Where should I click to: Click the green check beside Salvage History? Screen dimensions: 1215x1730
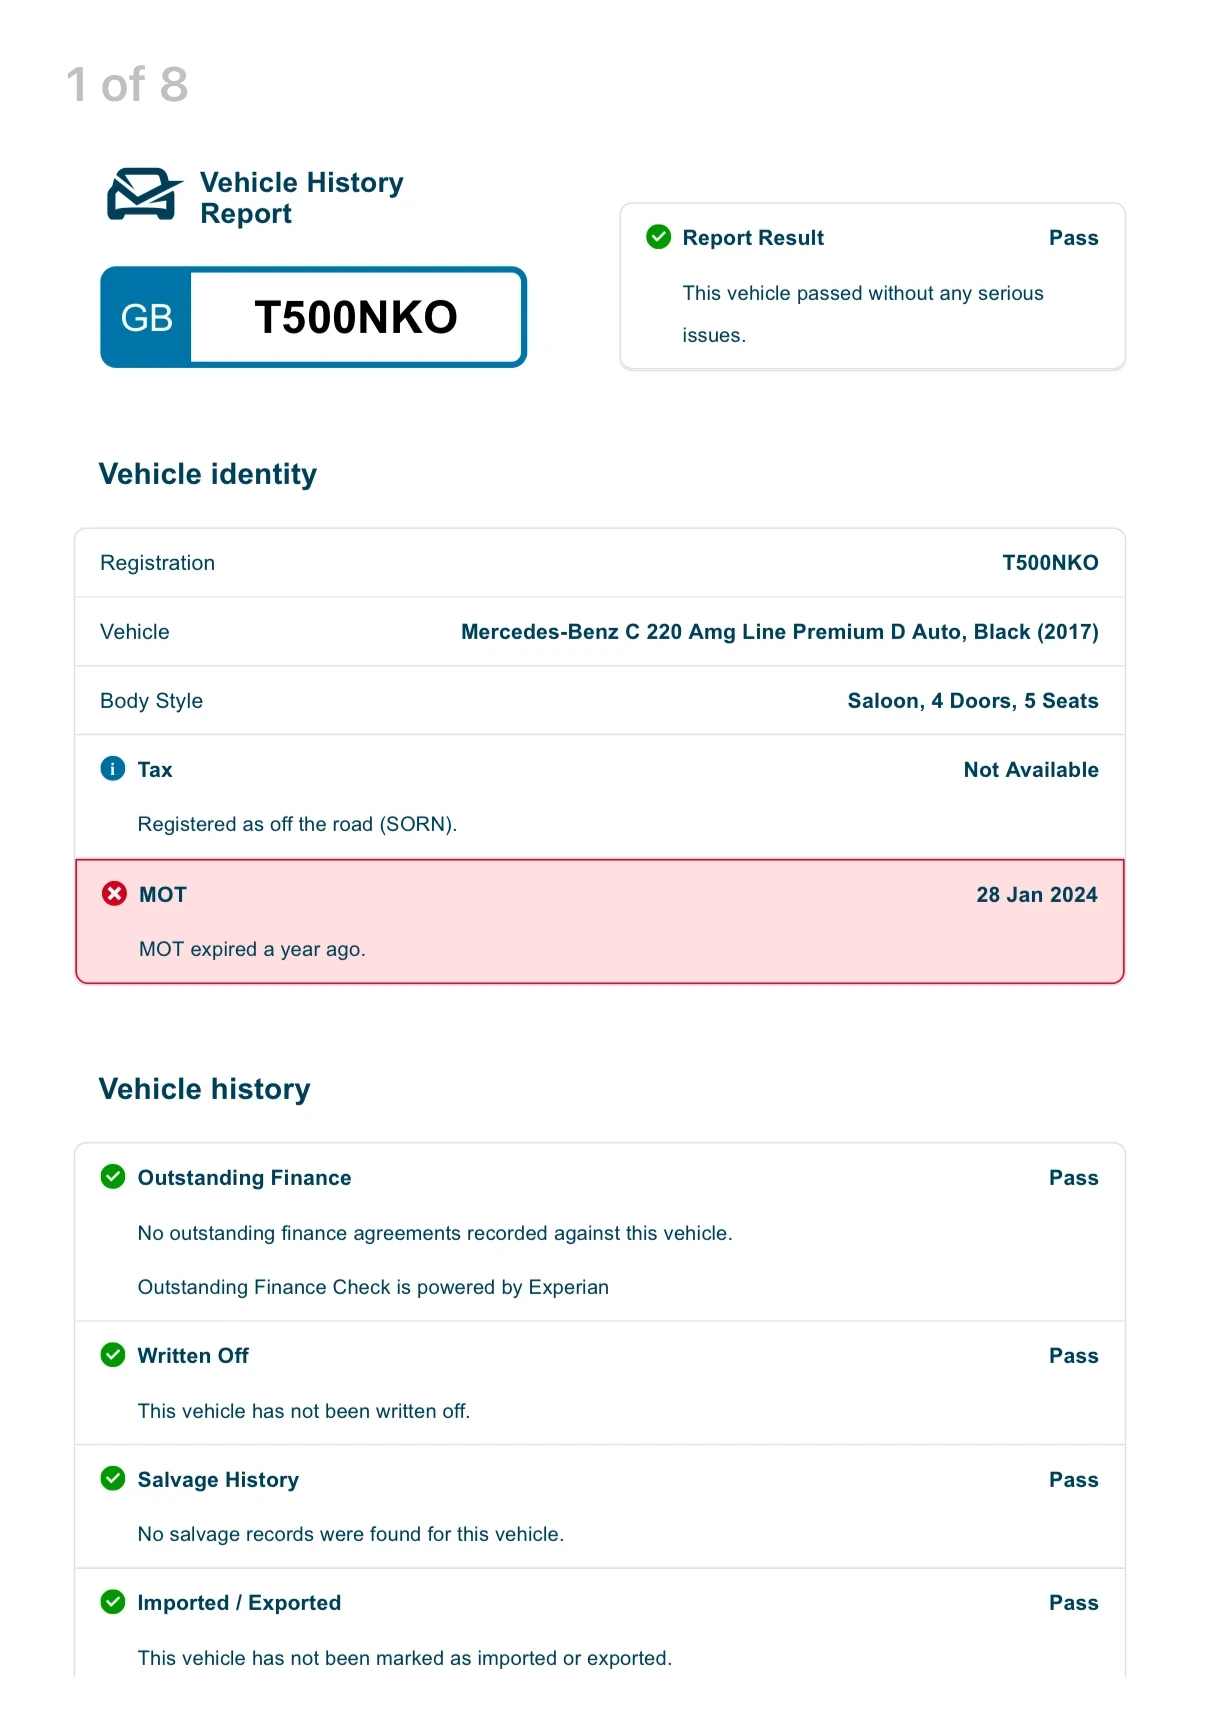(x=113, y=1479)
